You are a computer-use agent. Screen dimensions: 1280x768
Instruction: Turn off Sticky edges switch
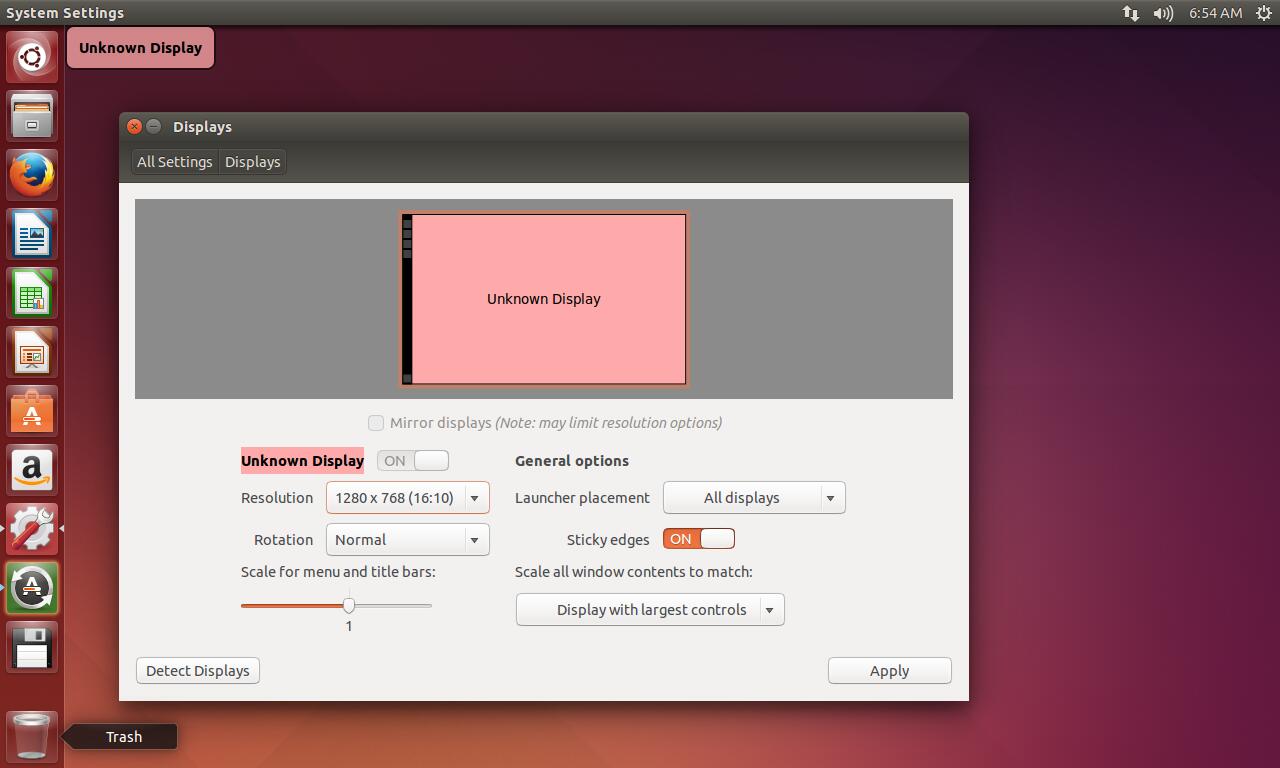pos(699,539)
